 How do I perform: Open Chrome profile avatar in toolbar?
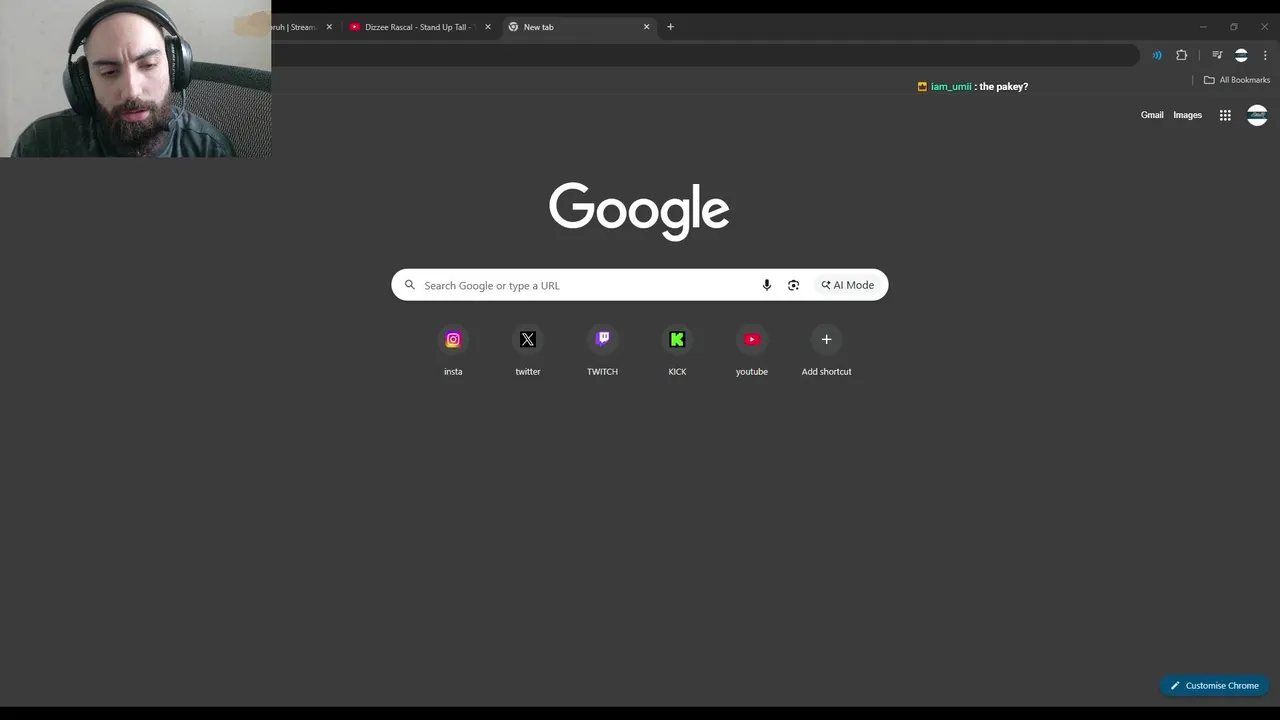pos(1241,55)
